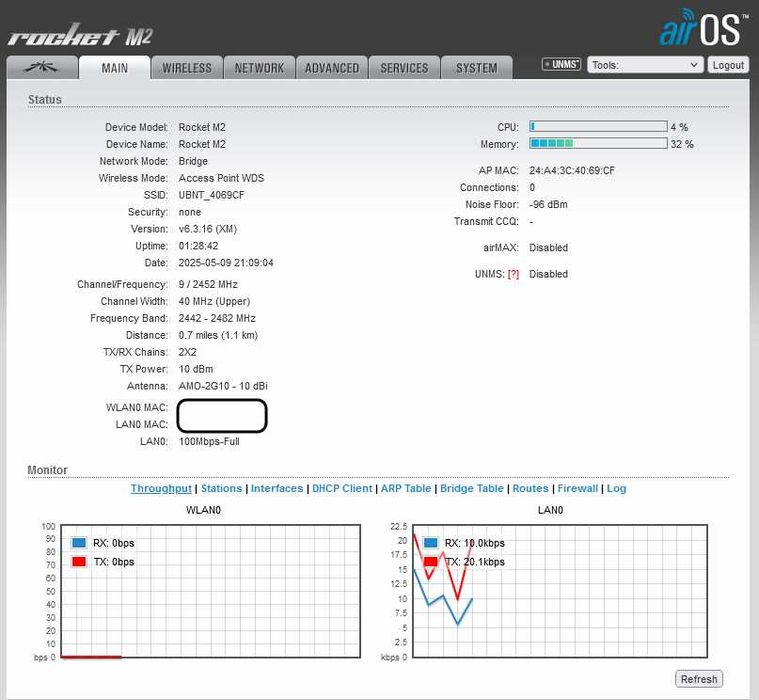The height and width of the screenshot is (700, 759).
Task: Click the date value 2025-05-09 21:09:04
Action: pos(226,263)
